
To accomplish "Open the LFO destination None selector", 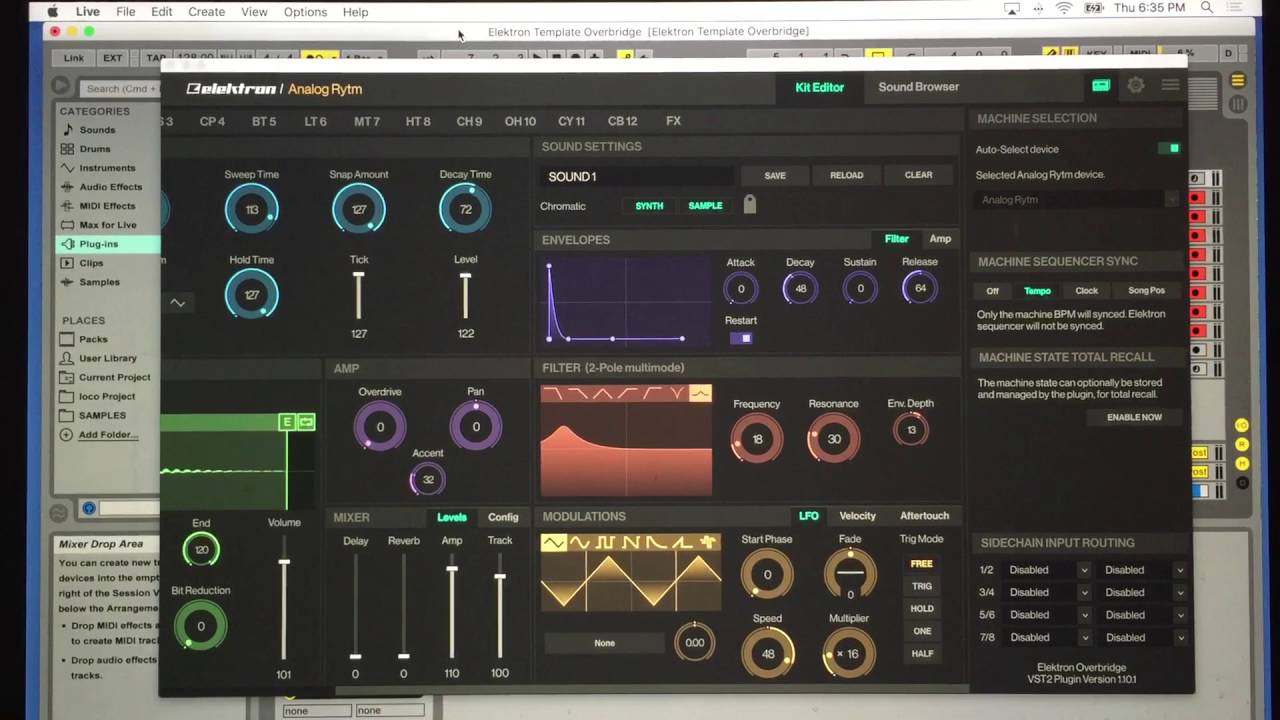I will pos(604,643).
